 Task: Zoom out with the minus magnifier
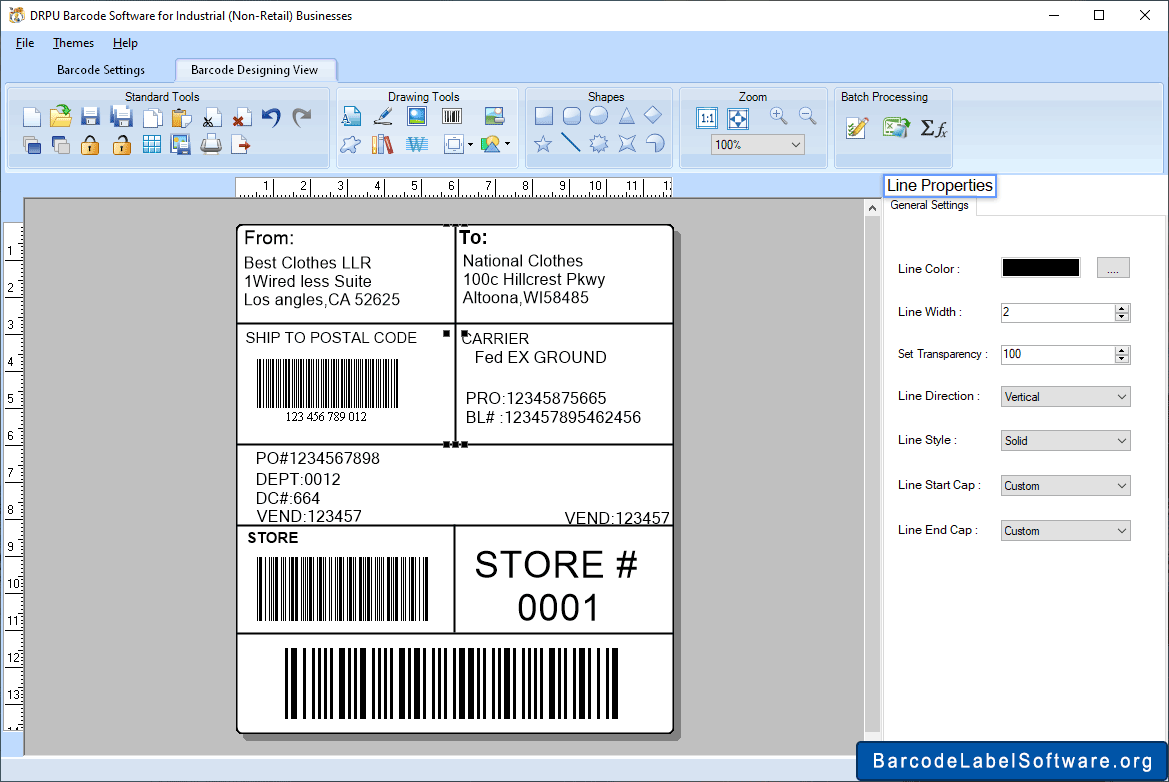point(807,116)
